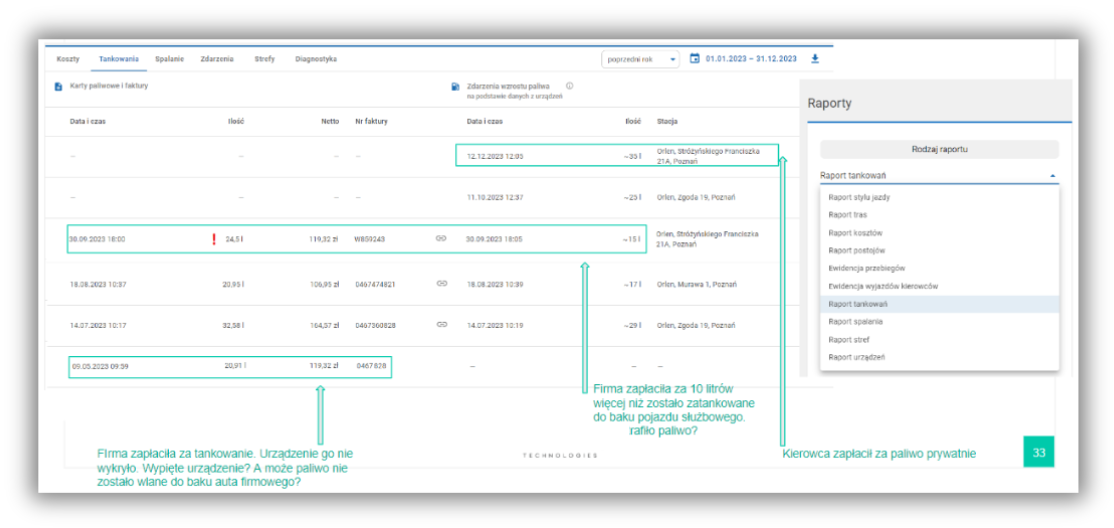Click the fuel pump icon by Zdarzenia wzrostu paliwa

[x=455, y=87]
